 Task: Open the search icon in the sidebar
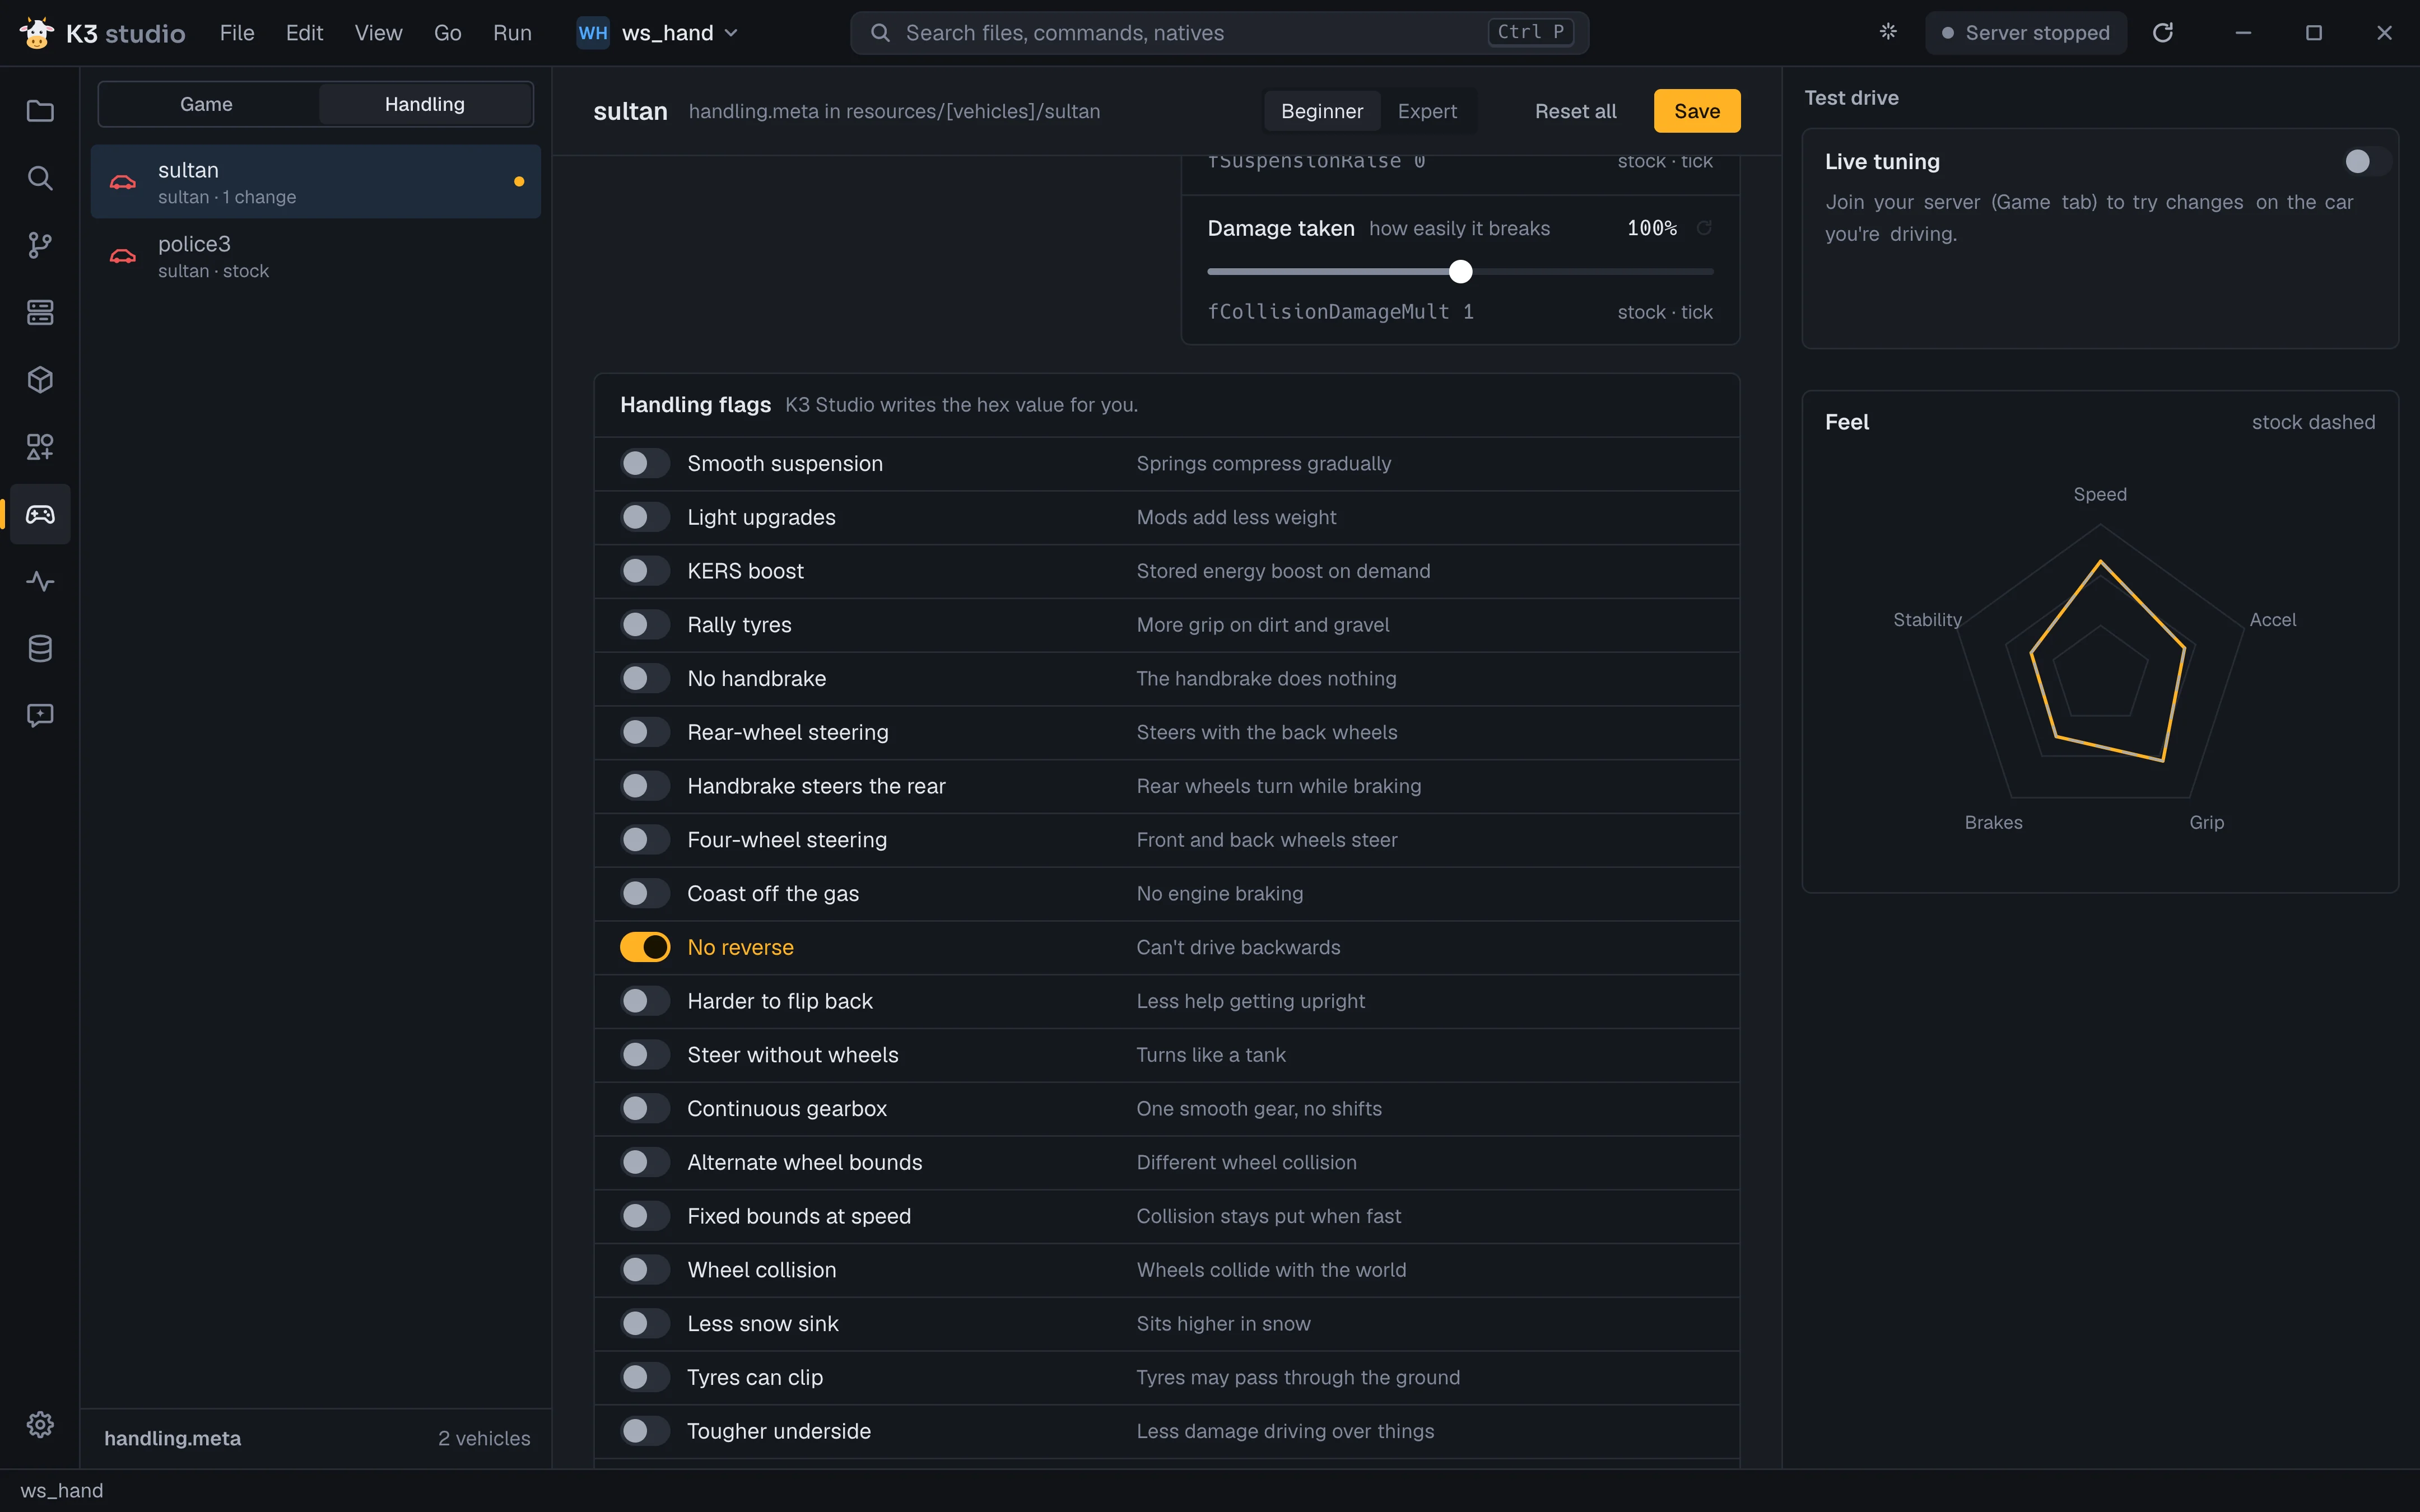click(x=40, y=178)
